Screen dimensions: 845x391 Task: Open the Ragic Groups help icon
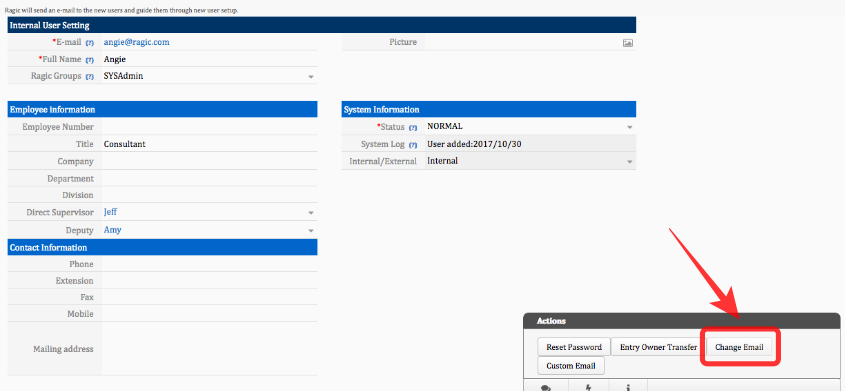89,76
